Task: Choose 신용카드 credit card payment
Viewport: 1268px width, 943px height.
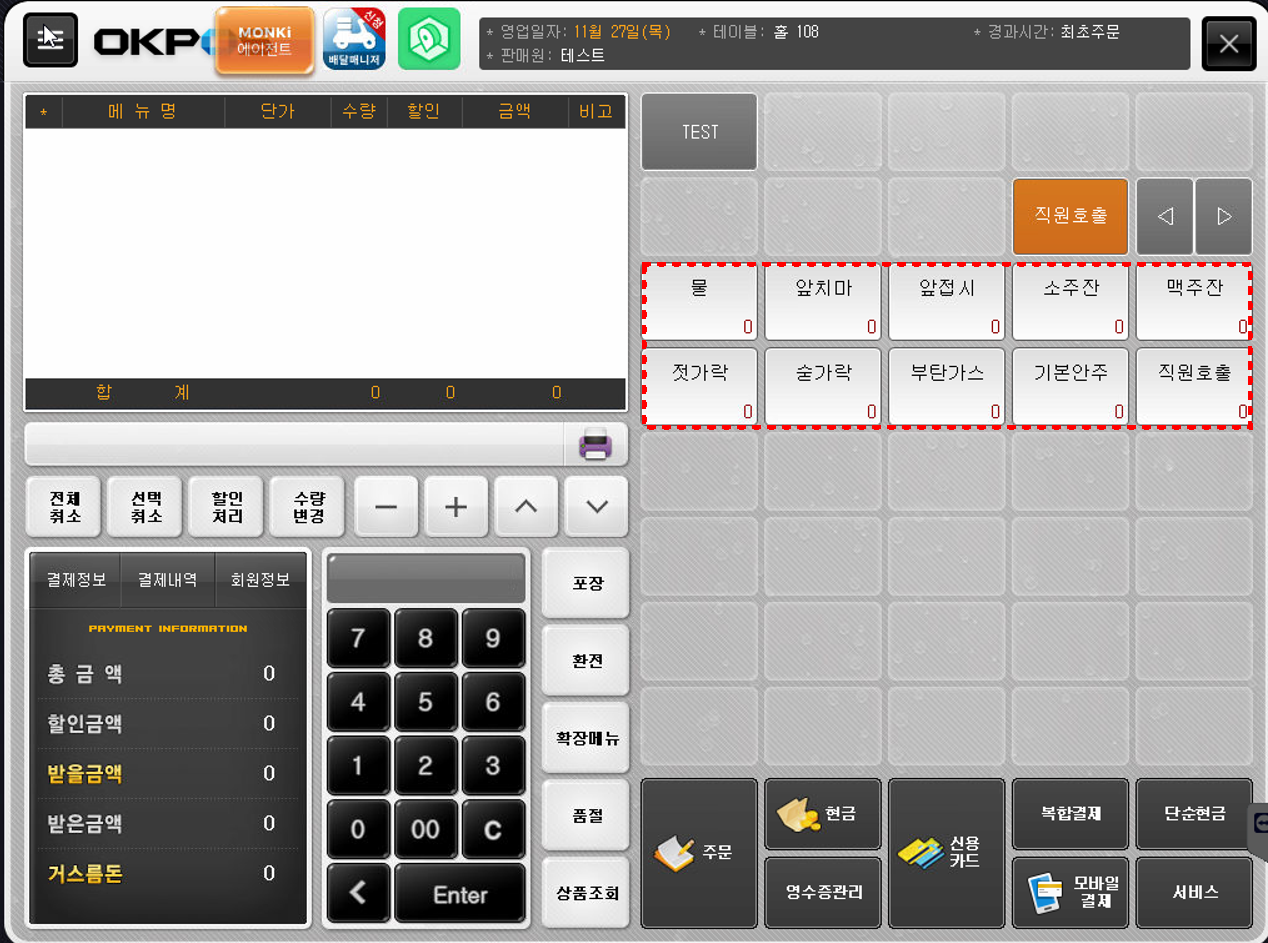Action: pos(946,853)
